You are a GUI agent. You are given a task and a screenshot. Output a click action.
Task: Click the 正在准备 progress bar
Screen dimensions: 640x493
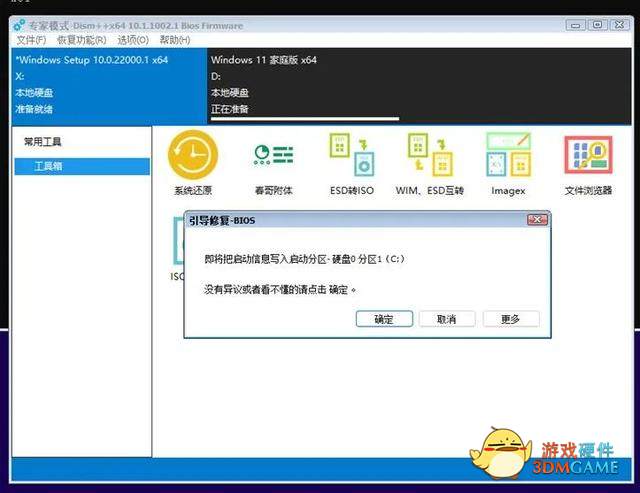305,119
